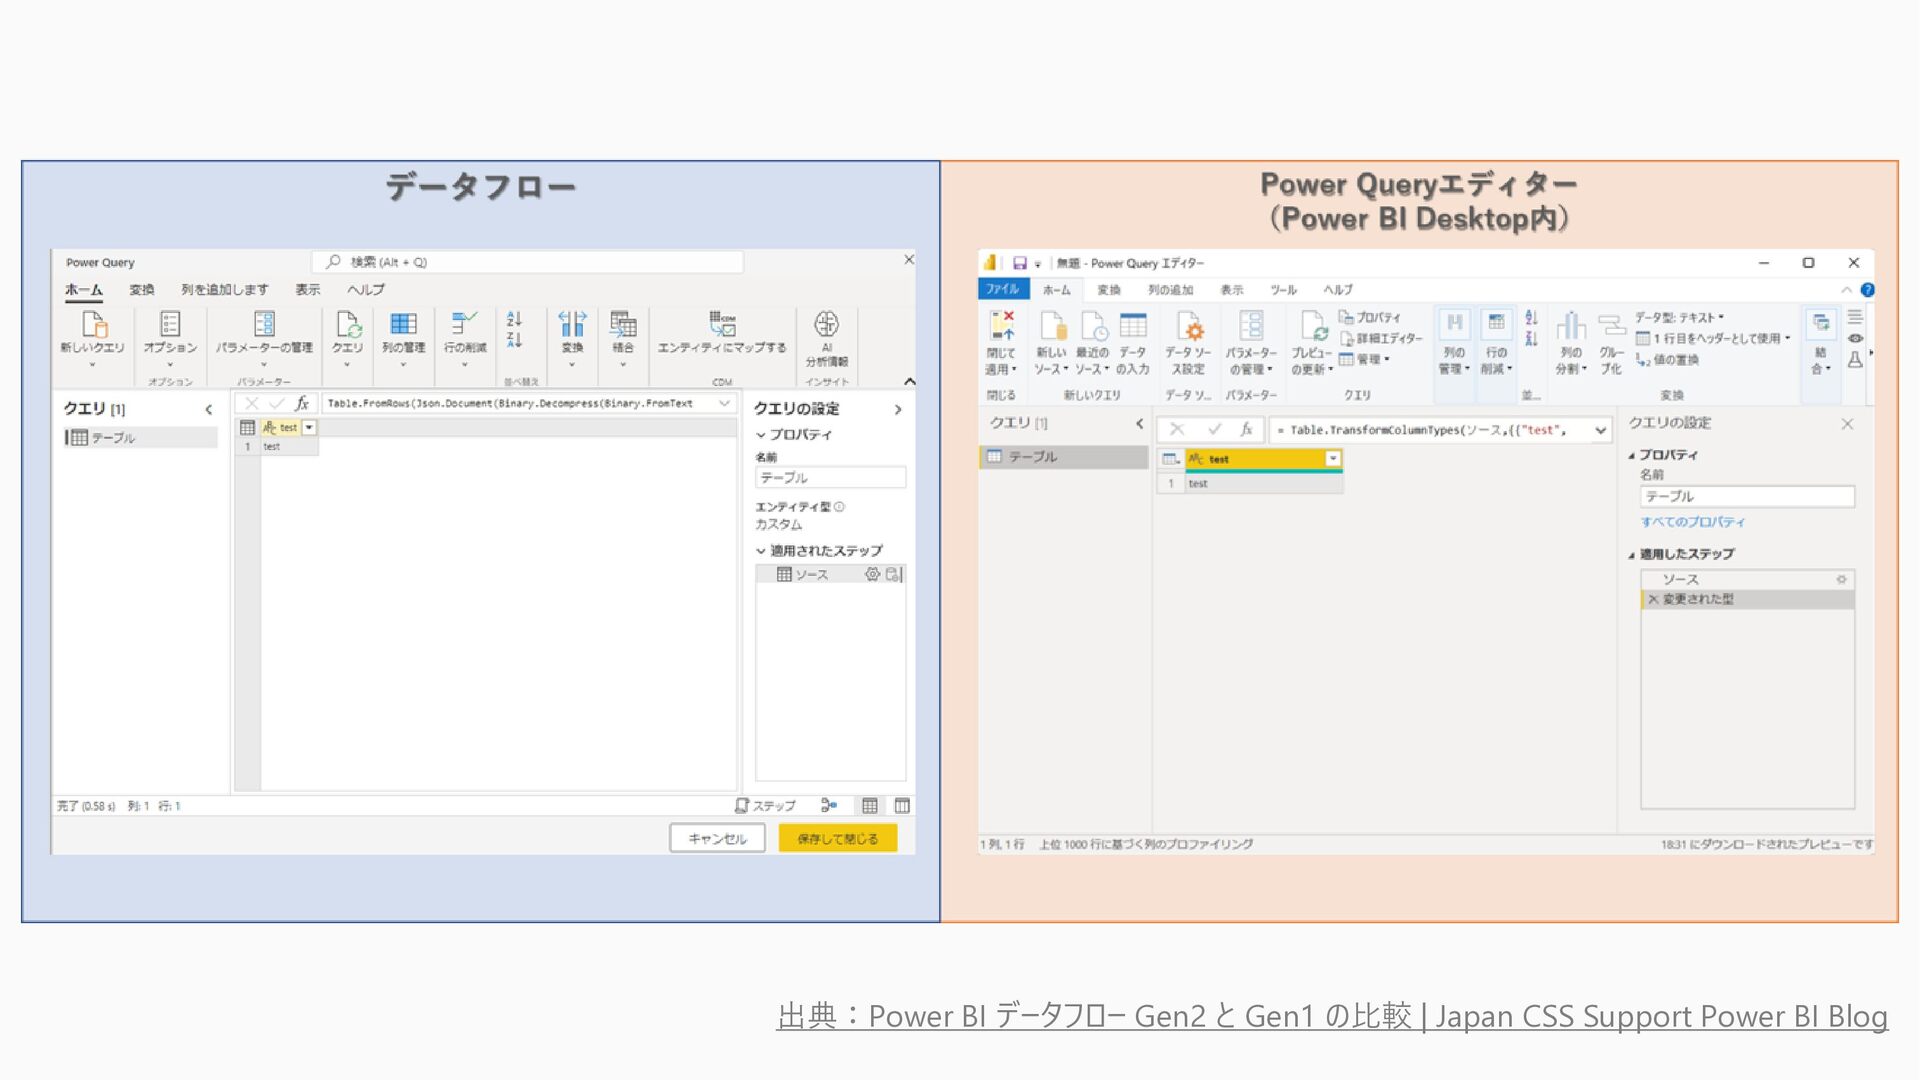
Task: Open test column filter dropdown in Desktop editor
Action: (x=1333, y=459)
